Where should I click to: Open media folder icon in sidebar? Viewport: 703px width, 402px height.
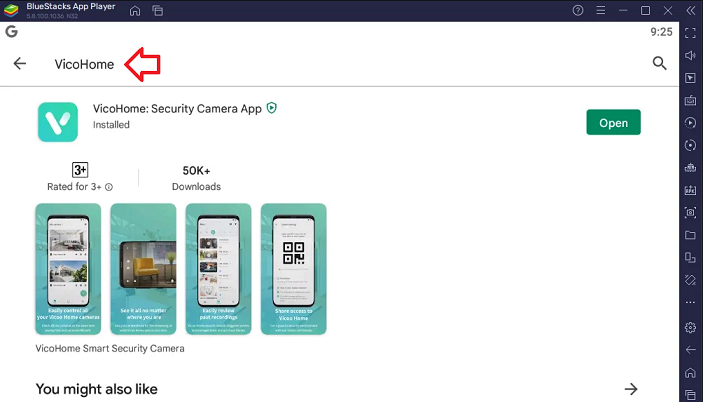(690, 235)
